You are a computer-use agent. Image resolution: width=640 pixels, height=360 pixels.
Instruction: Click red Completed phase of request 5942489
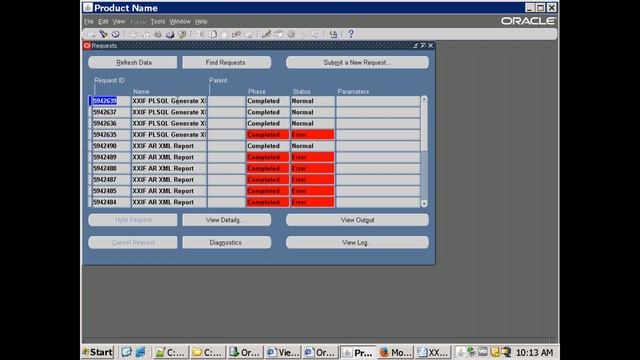click(x=267, y=157)
